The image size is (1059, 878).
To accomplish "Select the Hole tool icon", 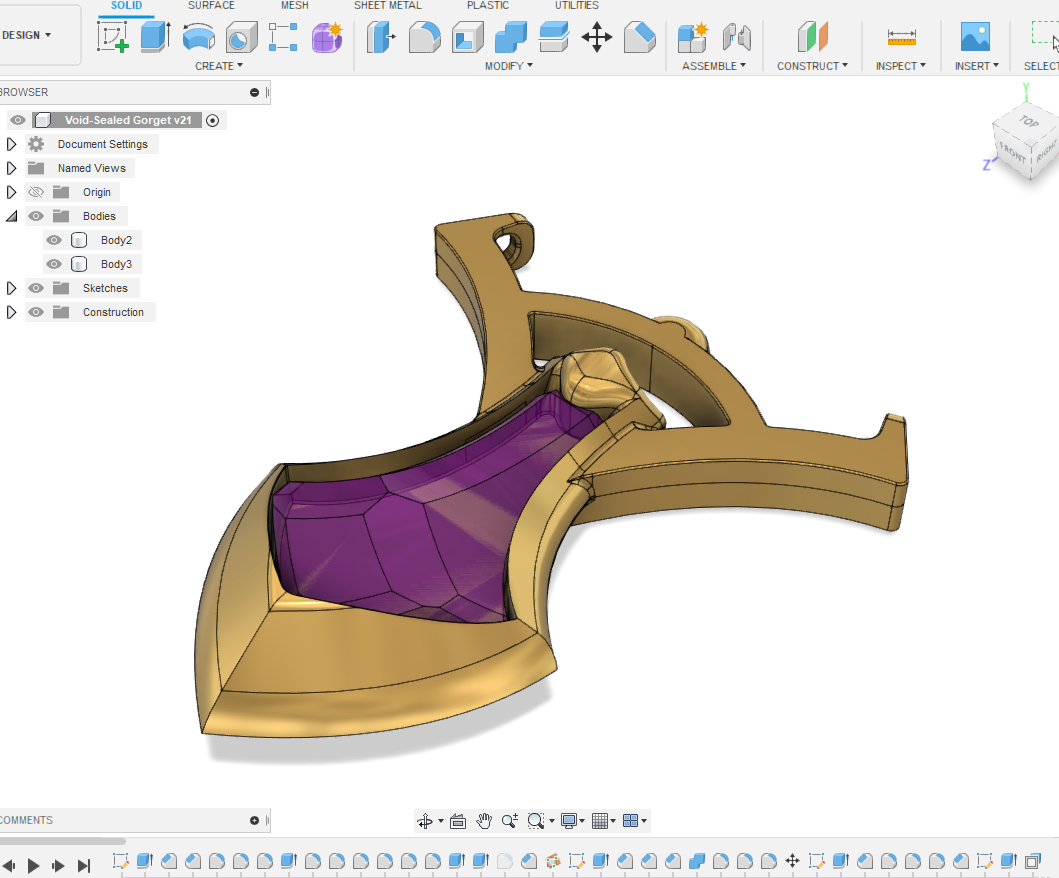I will click(241, 37).
